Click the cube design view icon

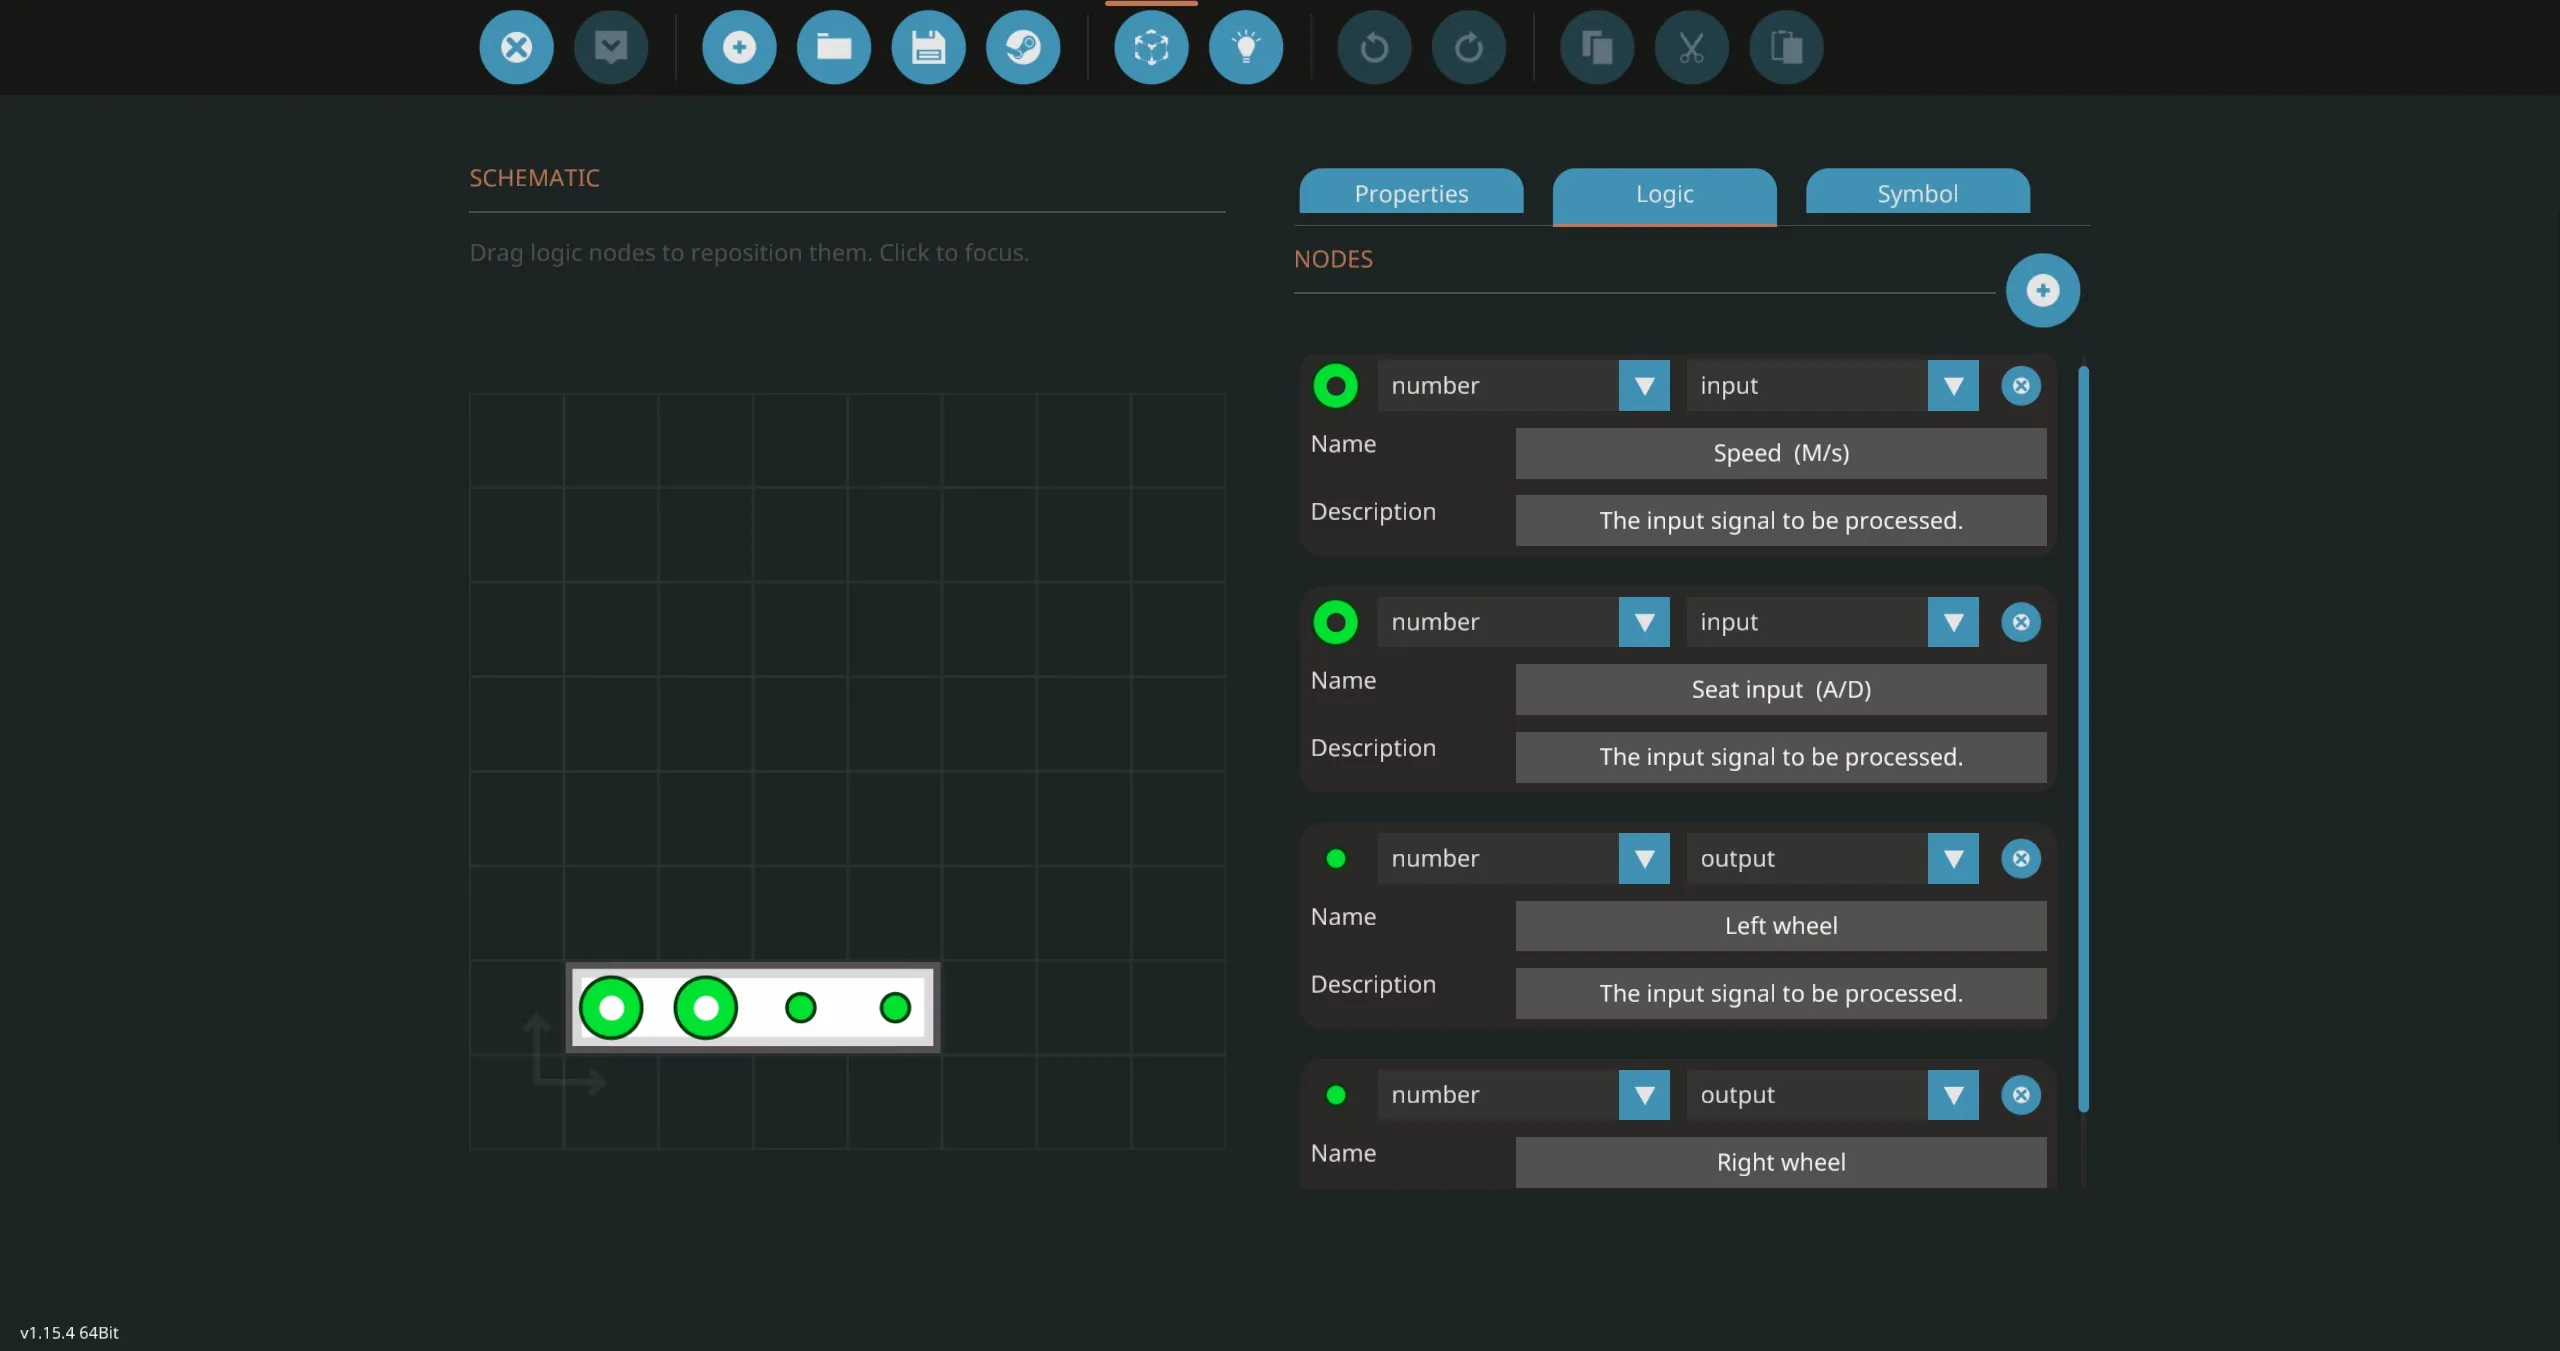pos(1151,47)
